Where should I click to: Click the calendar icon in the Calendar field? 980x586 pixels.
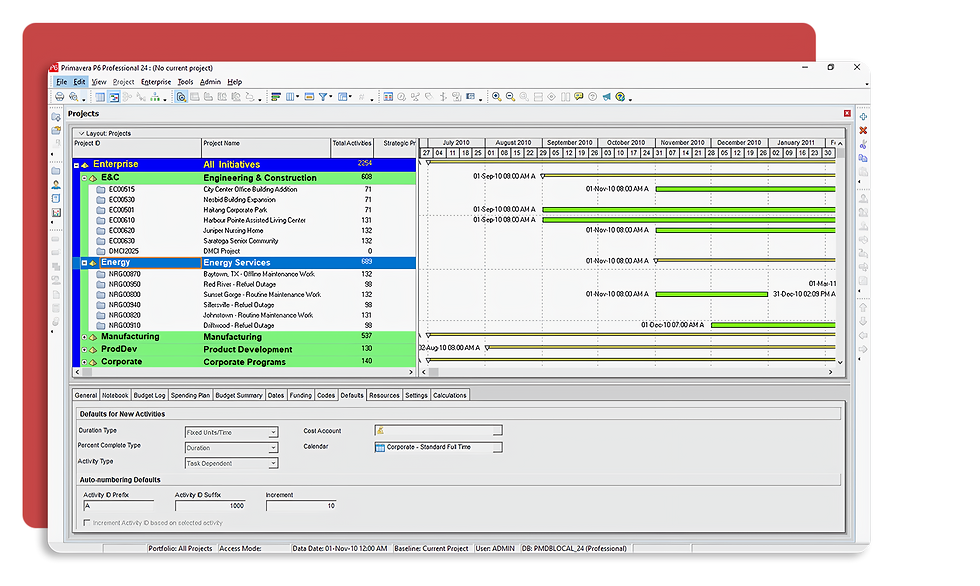click(x=380, y=447)
